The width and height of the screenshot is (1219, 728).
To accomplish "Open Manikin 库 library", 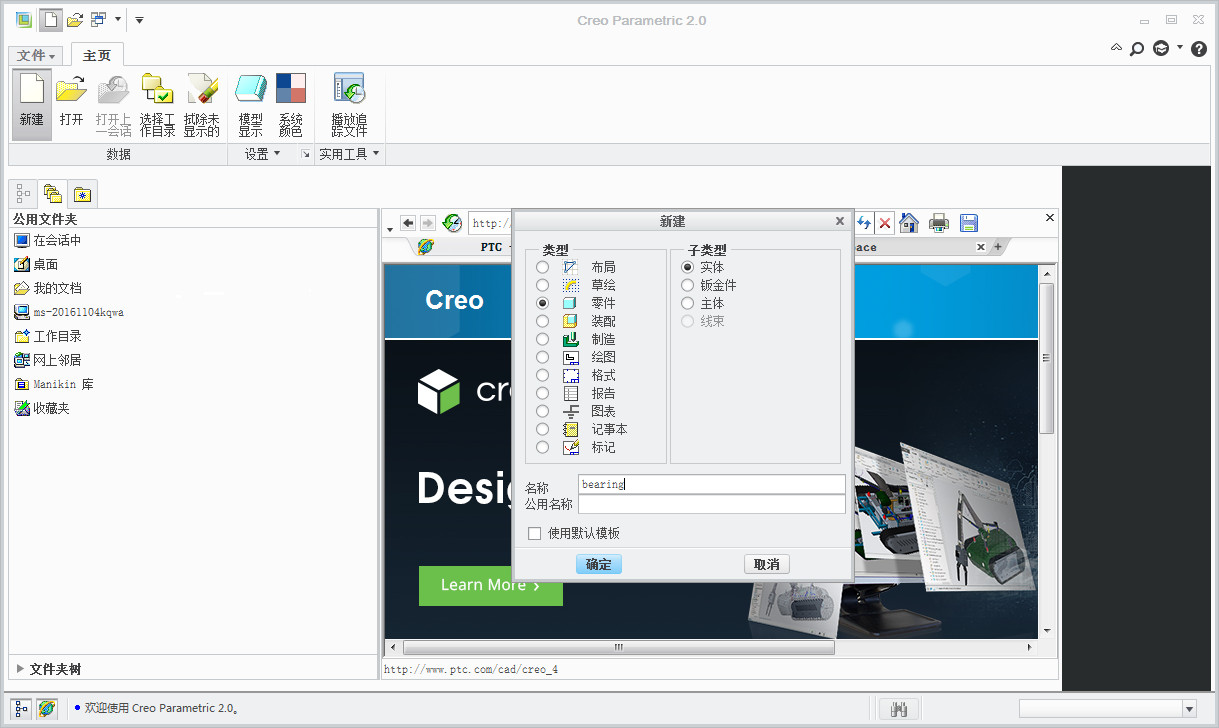I will 54,384.
